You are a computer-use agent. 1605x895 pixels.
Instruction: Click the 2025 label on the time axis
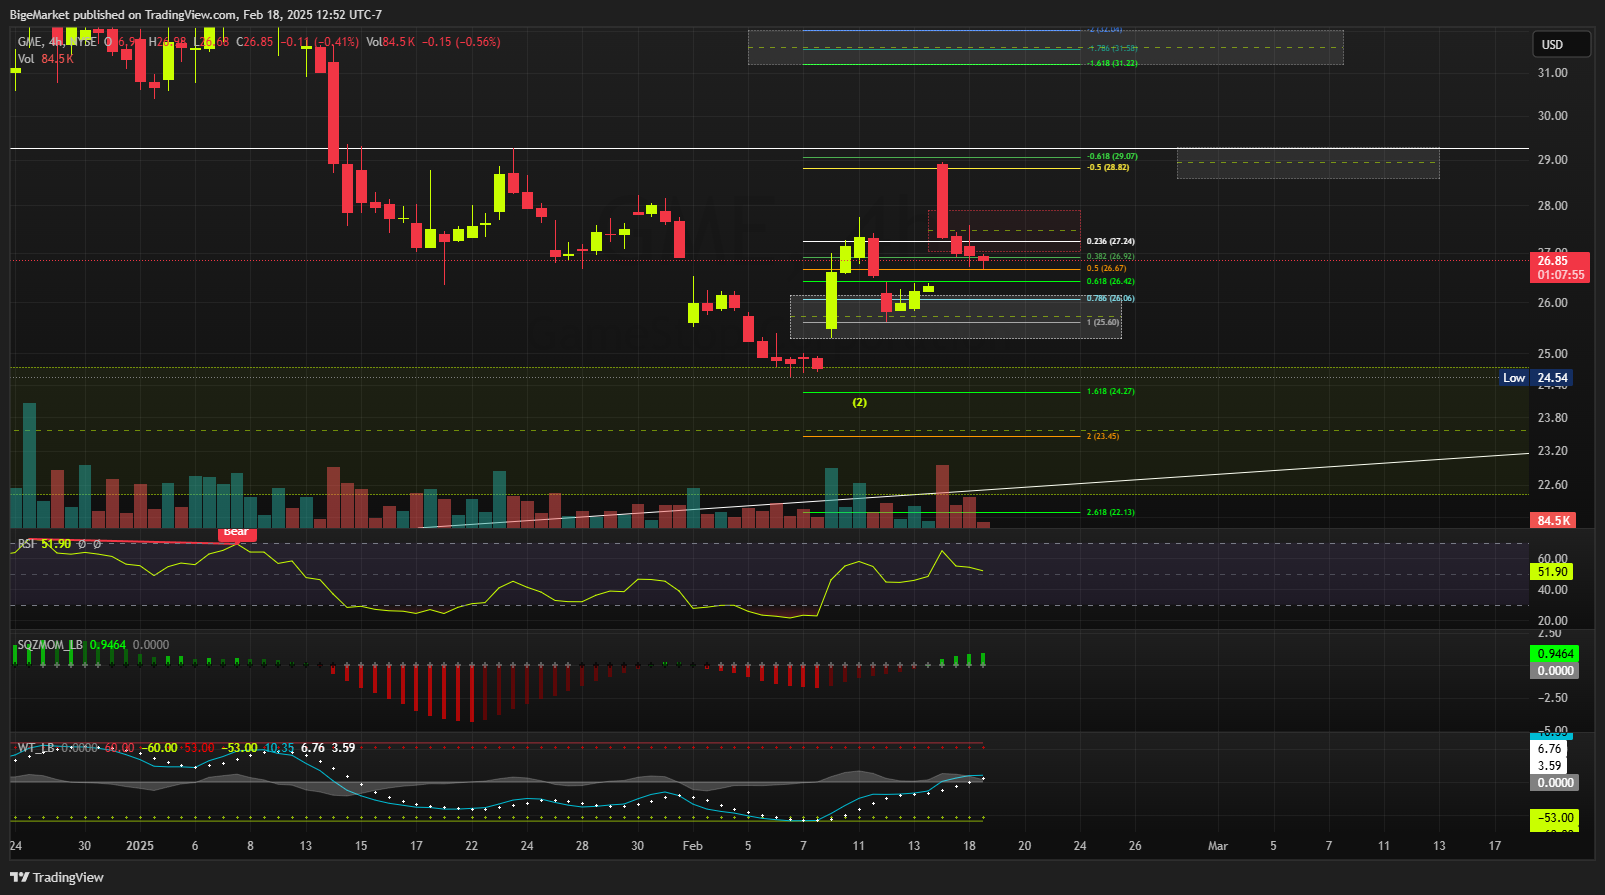tap(140, 846)
